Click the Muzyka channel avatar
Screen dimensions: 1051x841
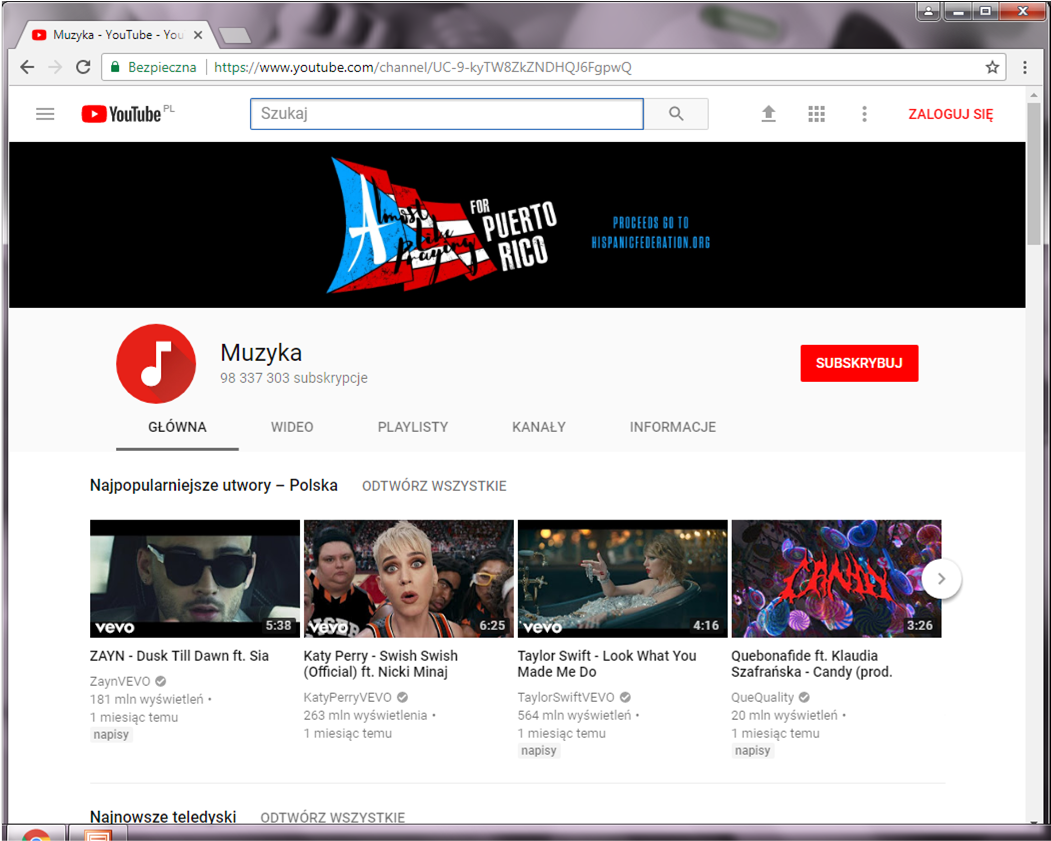coord(156,363)
